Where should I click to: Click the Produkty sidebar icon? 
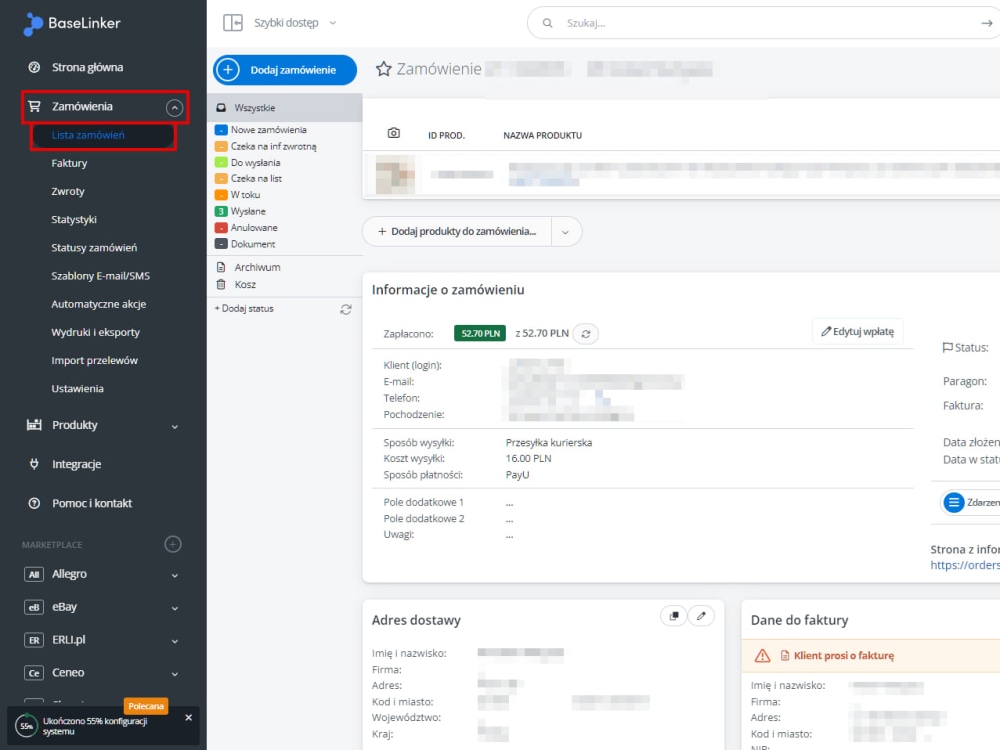pyautogui.click(x=34, y=425)
